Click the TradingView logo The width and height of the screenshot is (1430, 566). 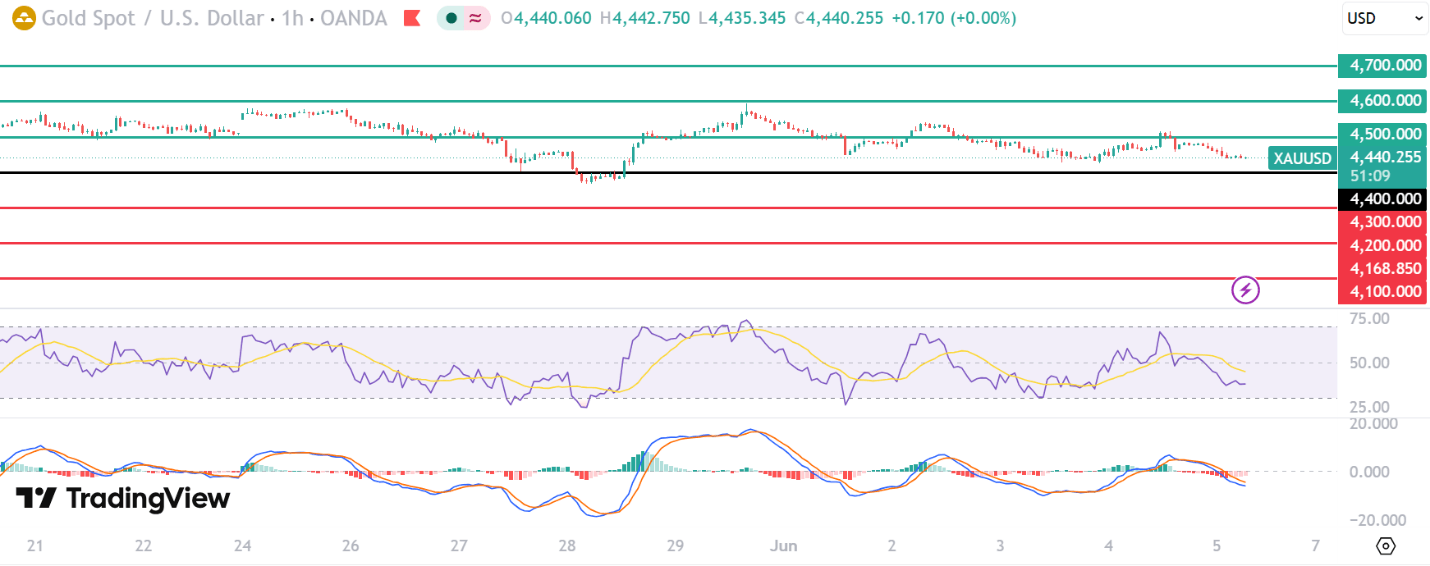124,498
